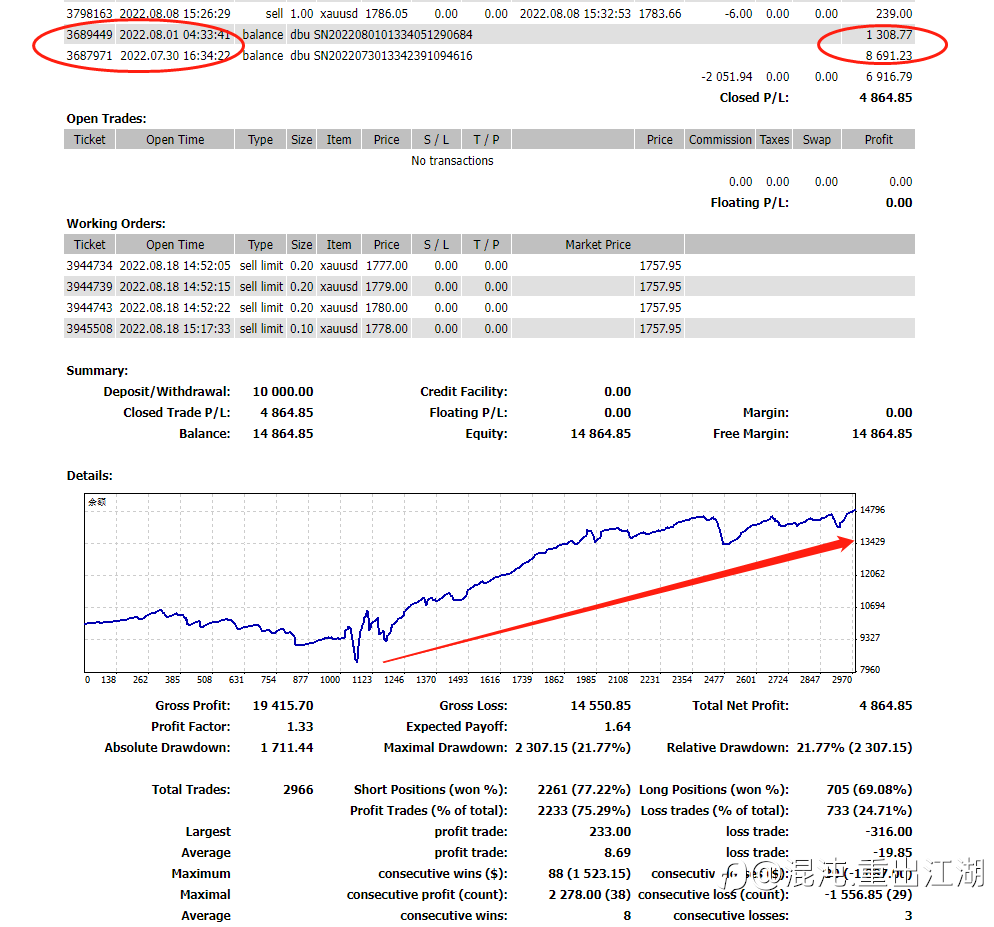
Task: Click consecutive wins value 88 (1 523.15)
Action: coord(590,873)
